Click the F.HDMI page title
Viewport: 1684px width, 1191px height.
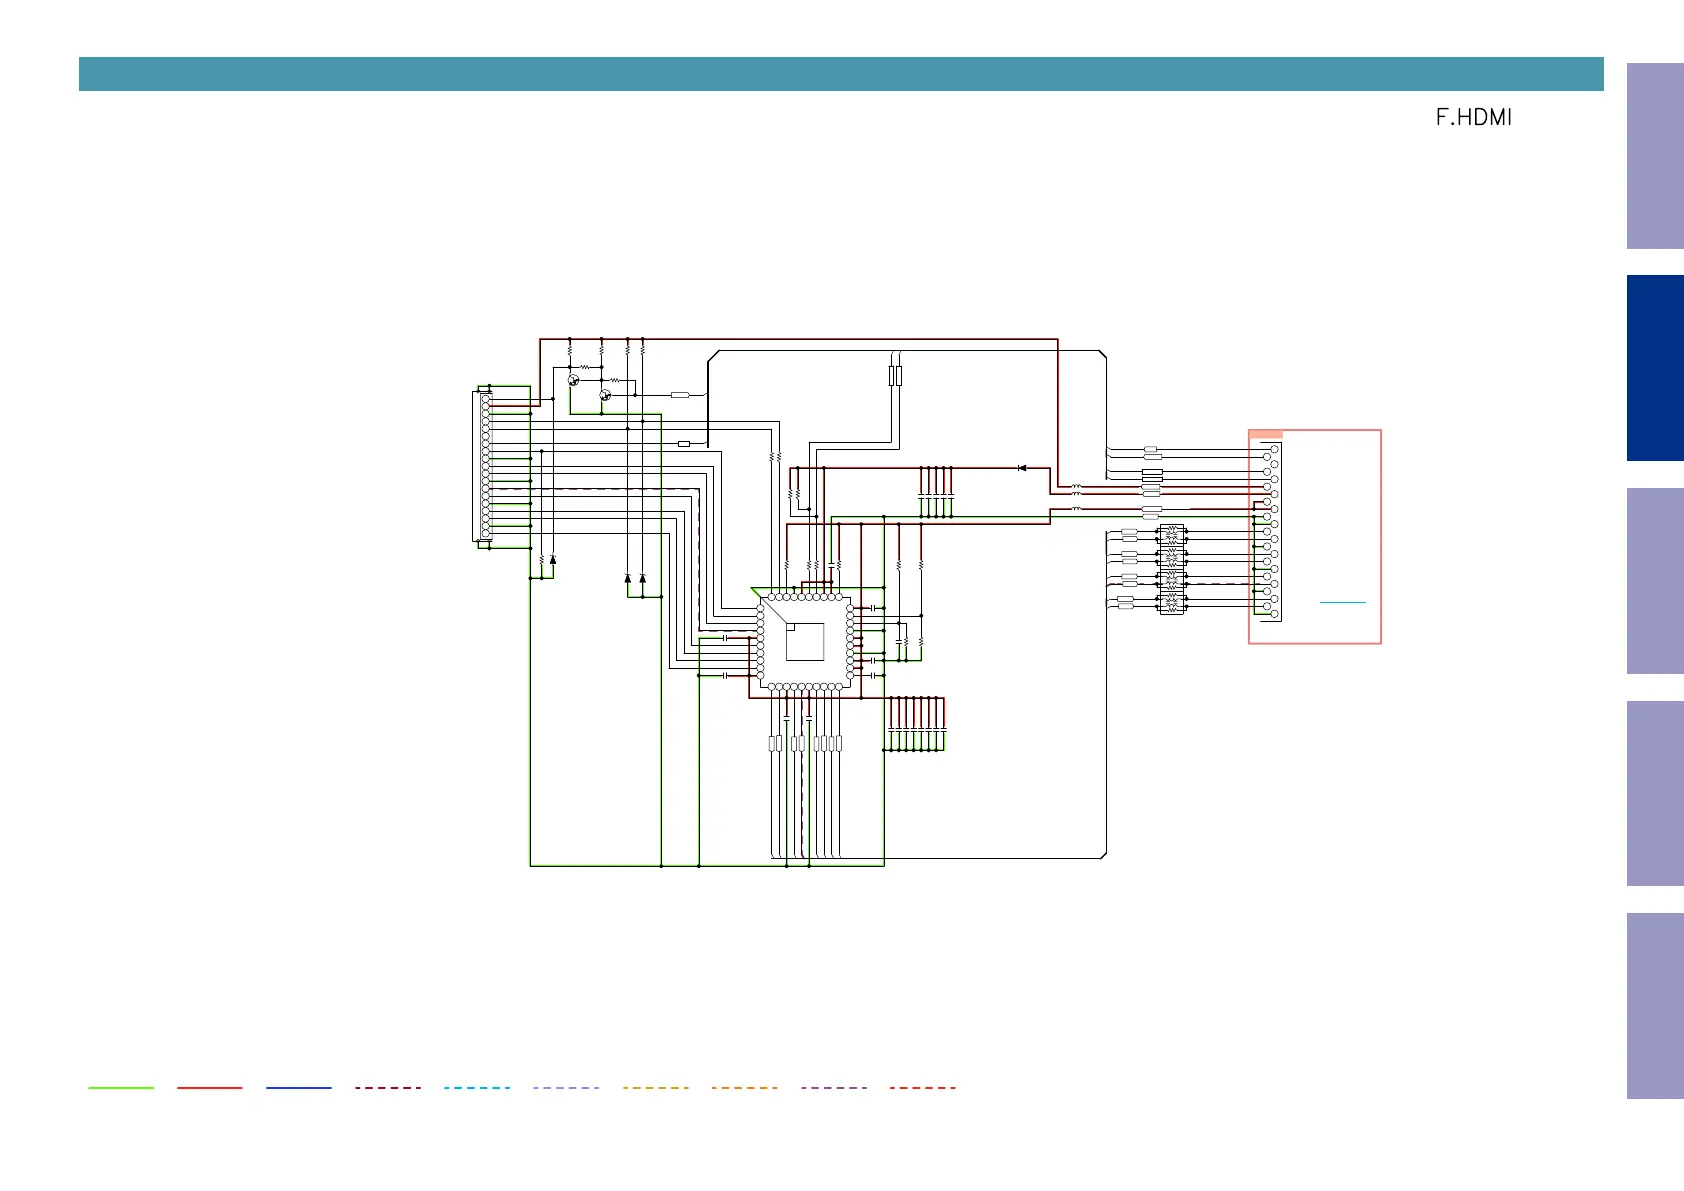1473,117
